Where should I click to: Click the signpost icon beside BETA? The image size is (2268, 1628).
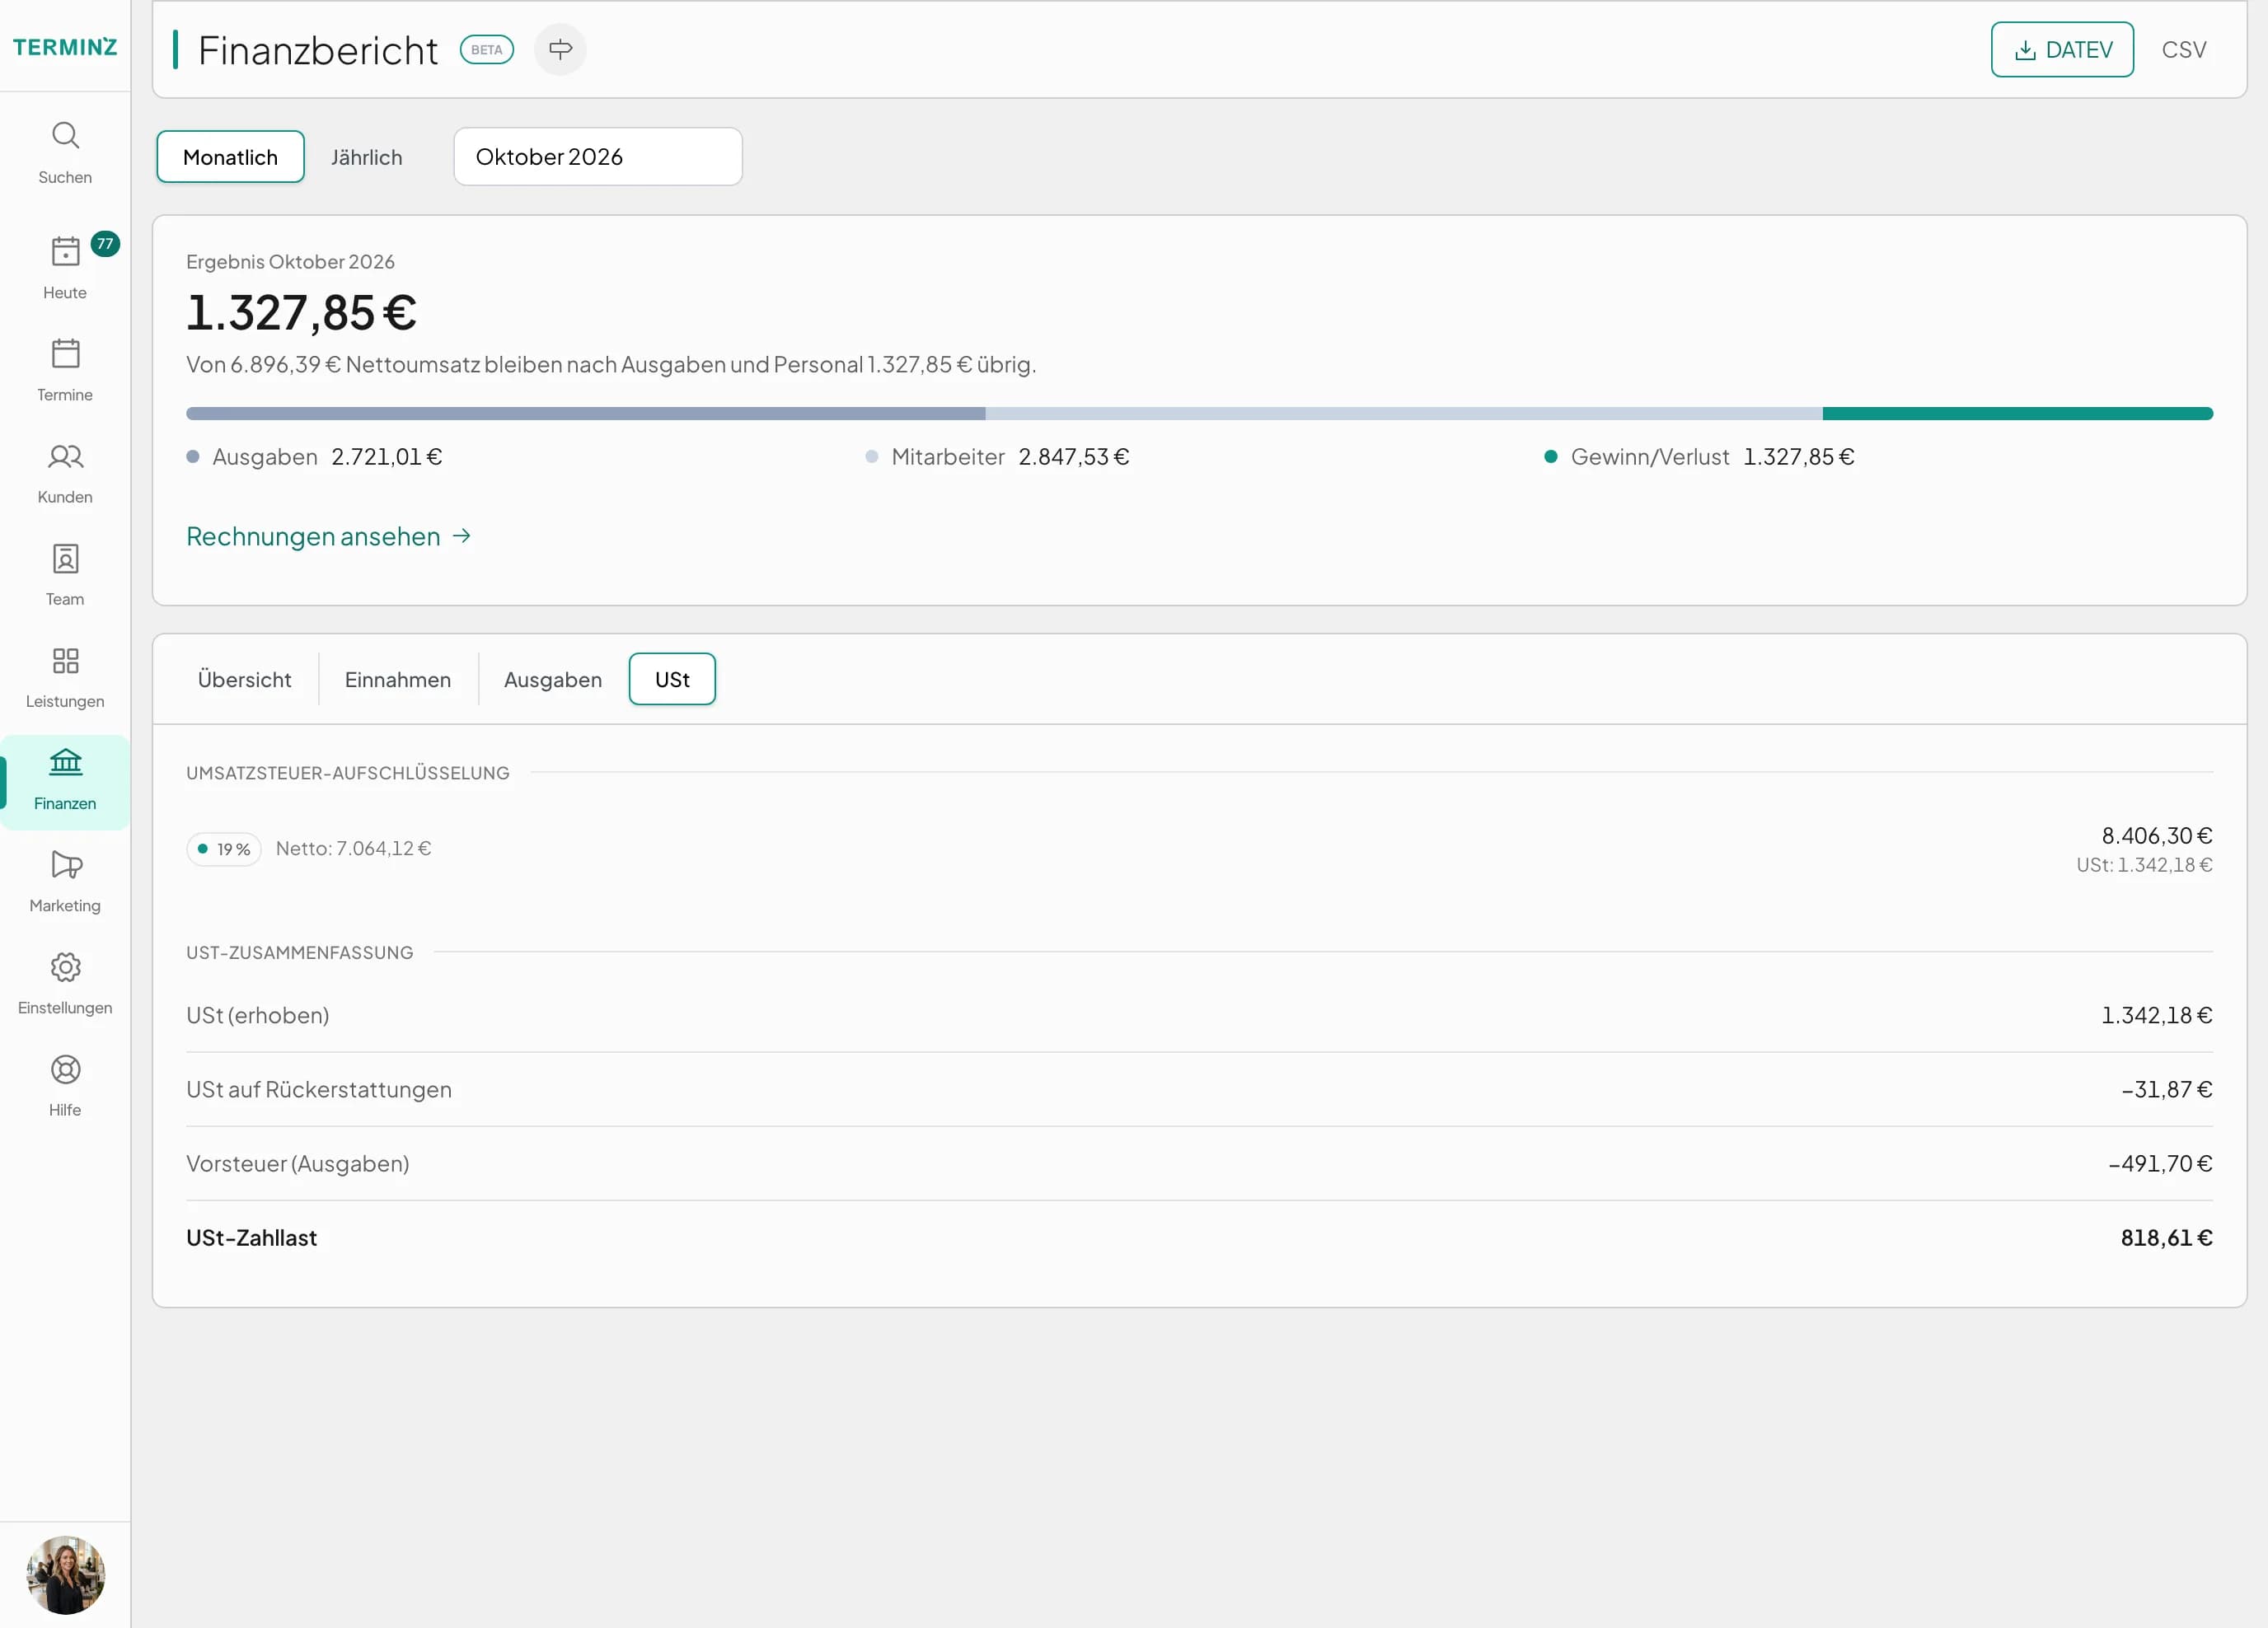point(560,49)
